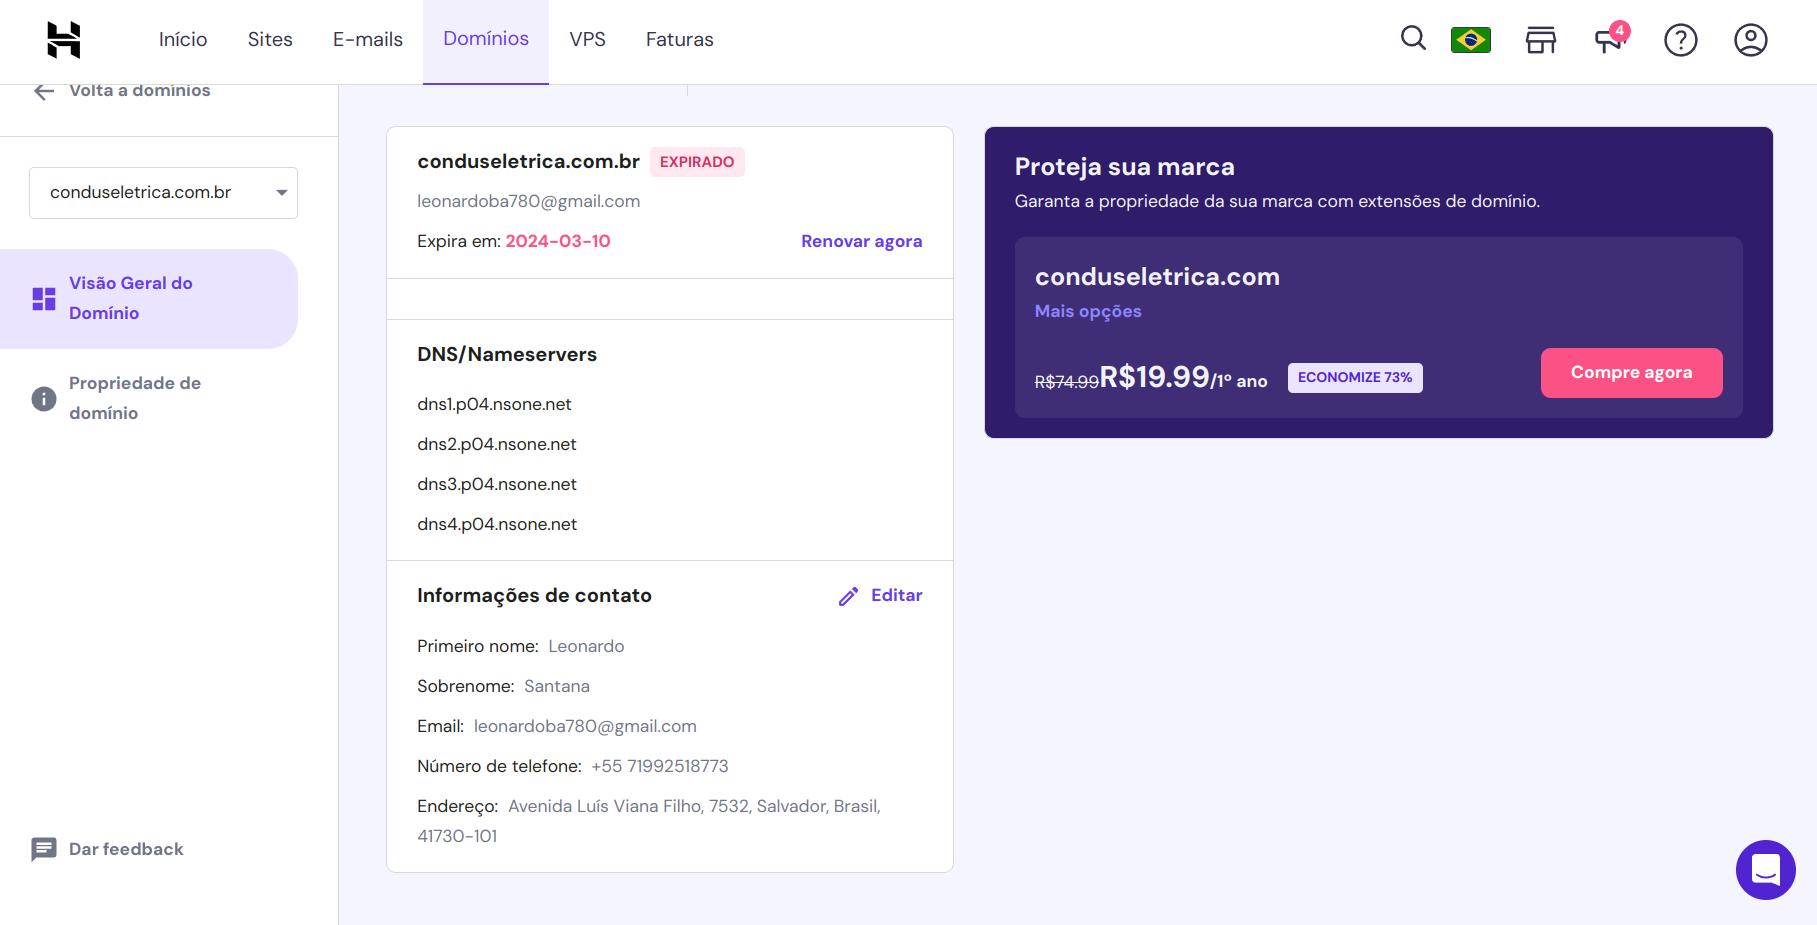Viewport: 1817px width, 925px height.
Task: Go to the Faturas tab
Action: 679,40
